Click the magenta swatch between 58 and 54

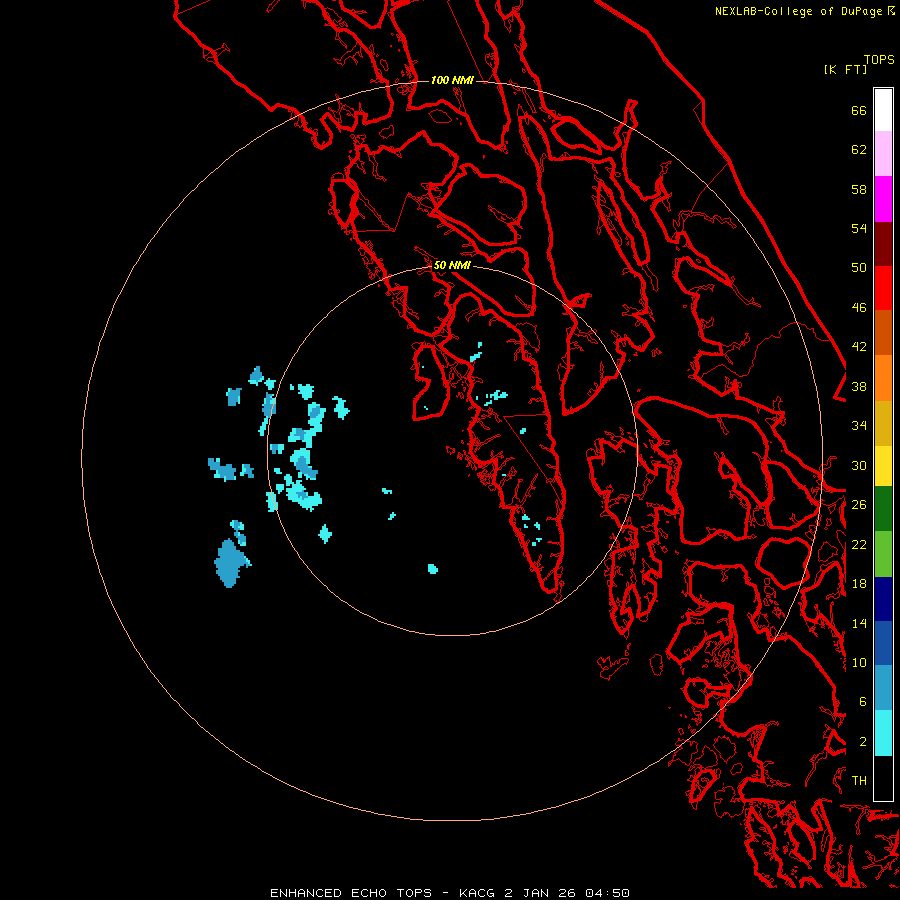(883, 199)
